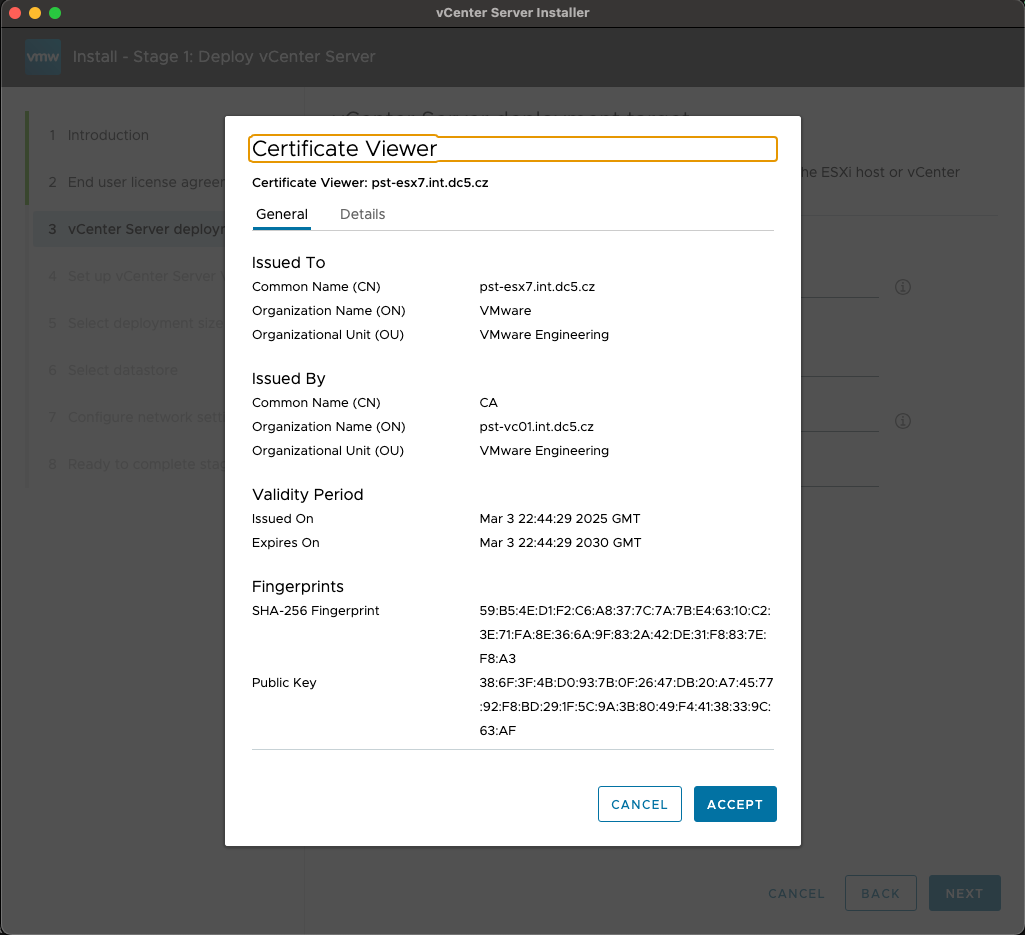Minimize the installer window with yellow button
Screen dimensions: 1025x935
coord(35,13)
